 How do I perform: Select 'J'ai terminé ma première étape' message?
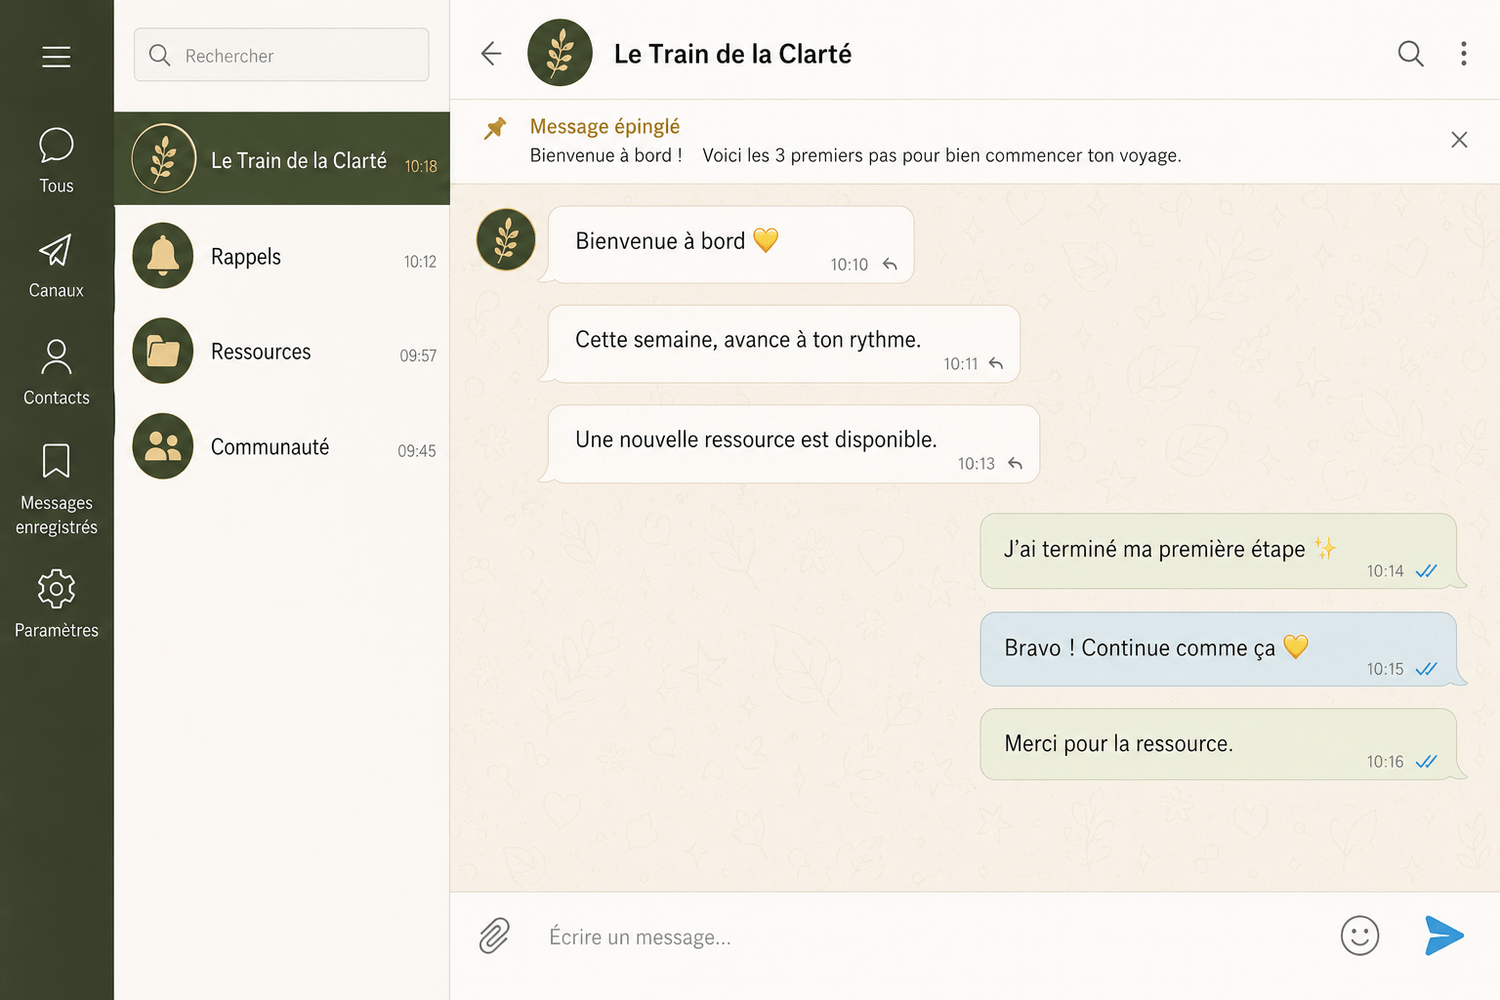point(1218,551)
